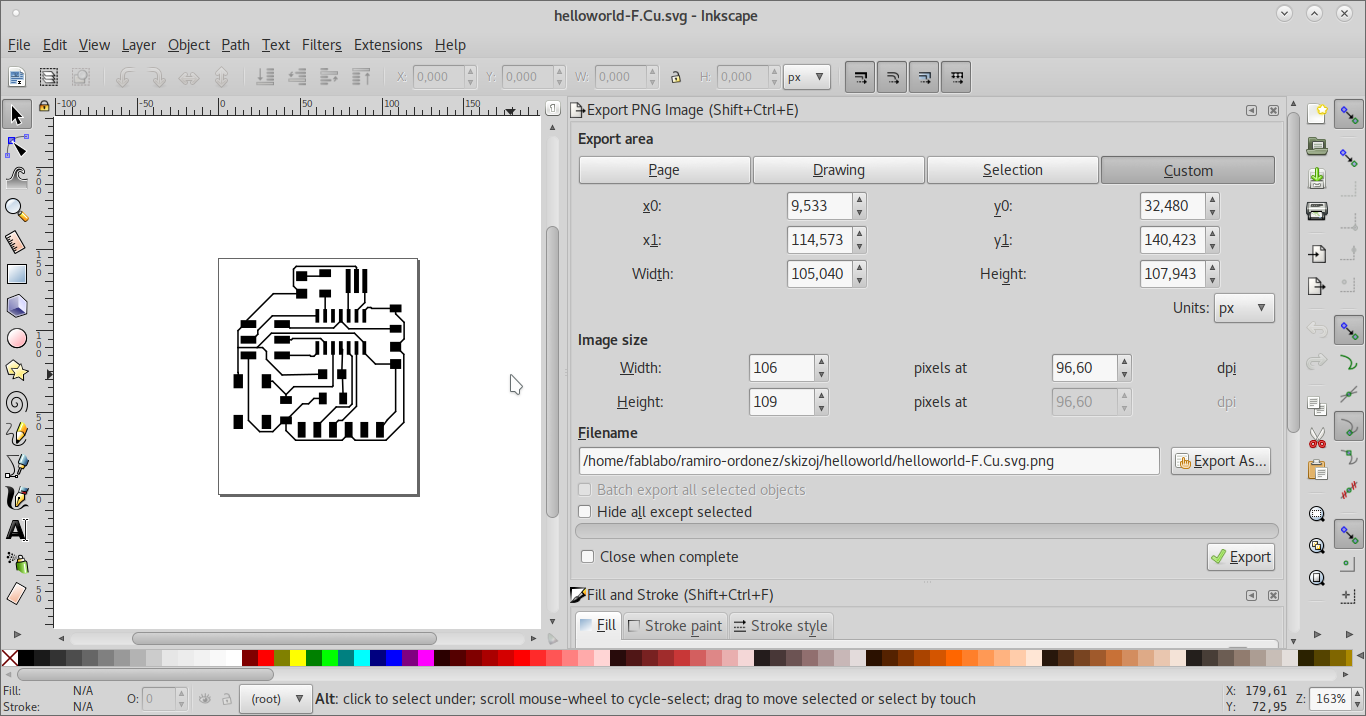Click Zoom to fit drawing icon
The width and height of the screenshot is (1366, 716).
click(1318, 546)
